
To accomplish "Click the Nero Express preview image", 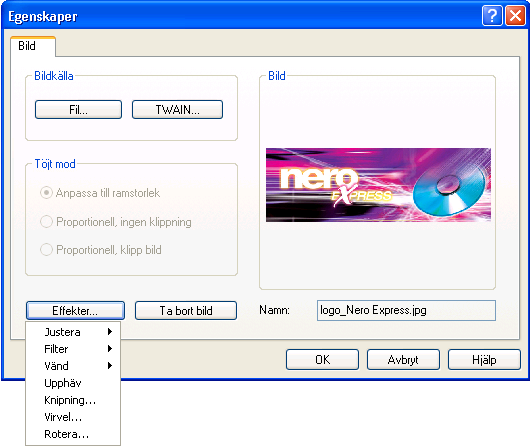I will click(x=378, y=185).
